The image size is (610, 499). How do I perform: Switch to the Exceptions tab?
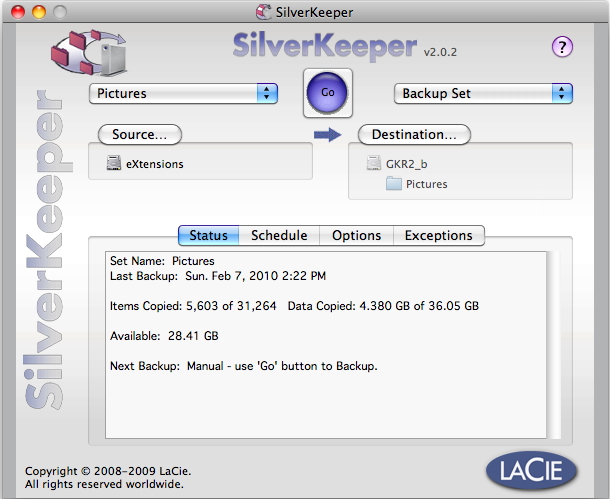[x=439, y=235]
